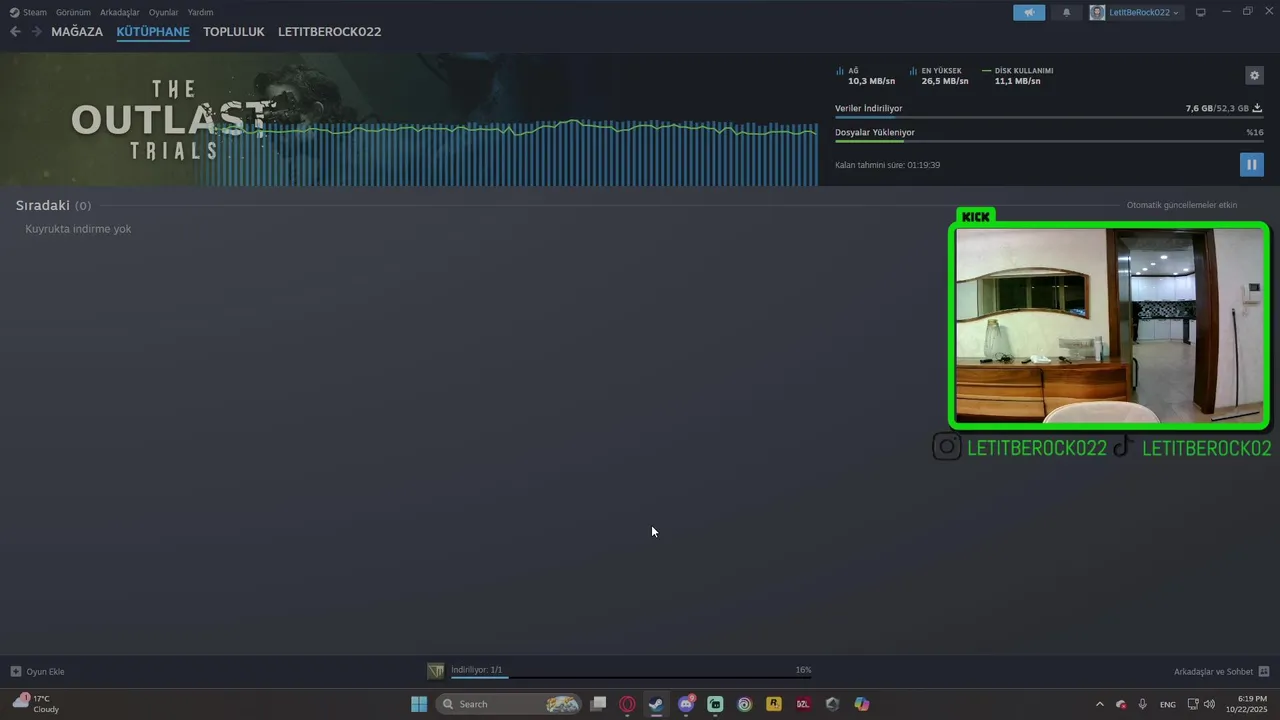This screenshot has width=1280, height=720.
Task: Click the game thumbnail in bottom download bar
Action: pos(435,671)
